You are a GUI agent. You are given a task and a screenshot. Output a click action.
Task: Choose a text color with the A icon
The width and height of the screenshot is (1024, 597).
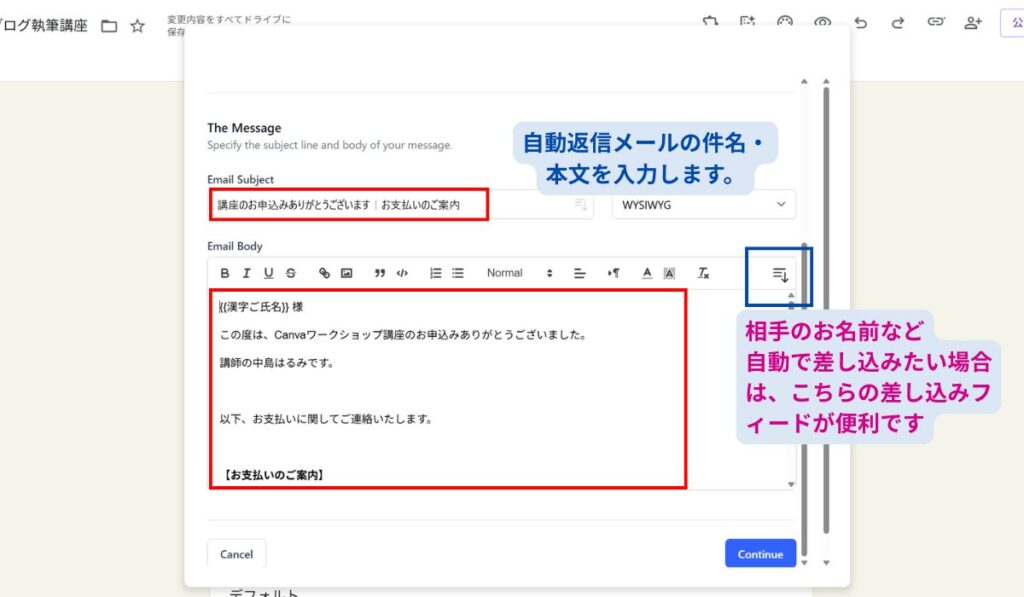(x=647, y=273)
